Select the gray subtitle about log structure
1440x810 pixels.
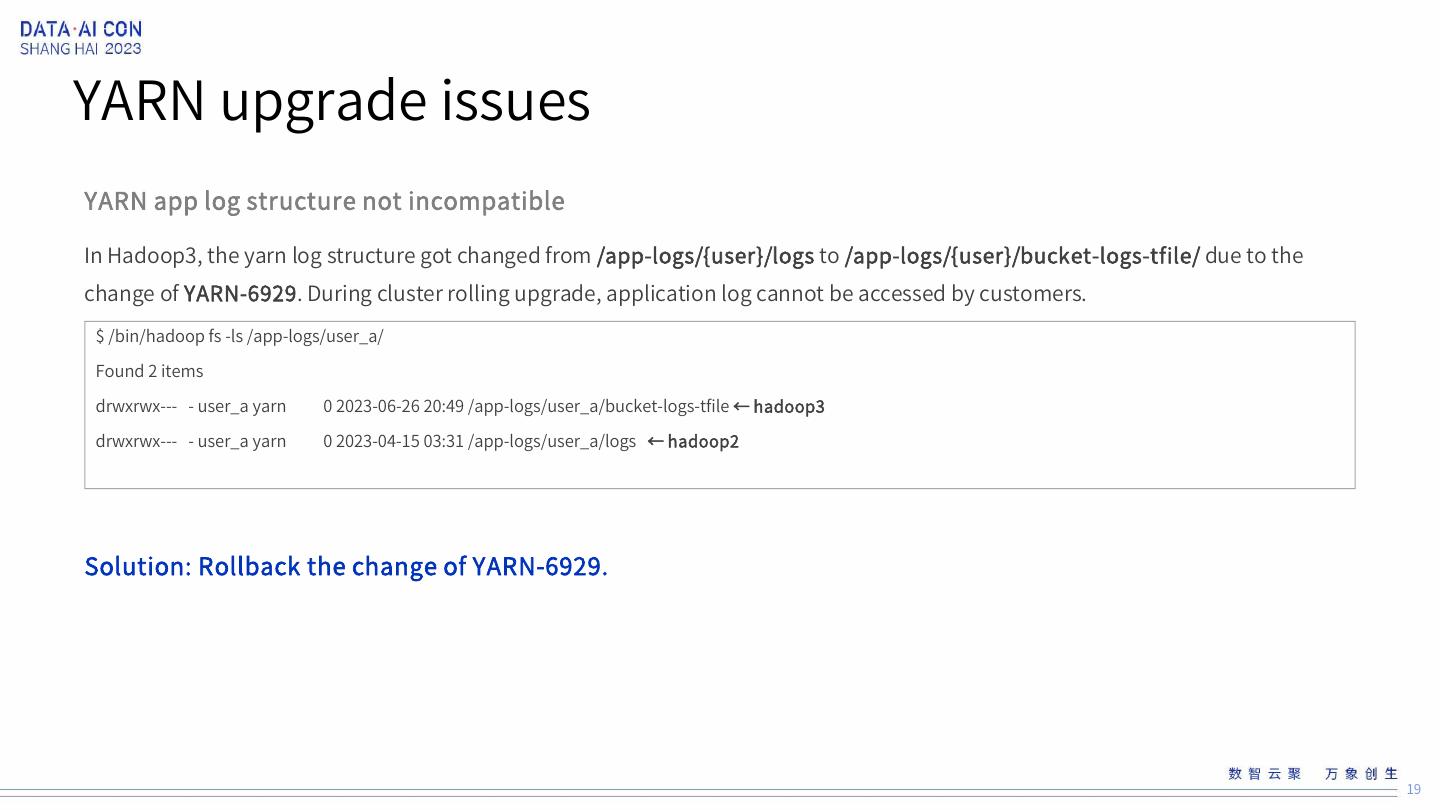pos(324,201)
